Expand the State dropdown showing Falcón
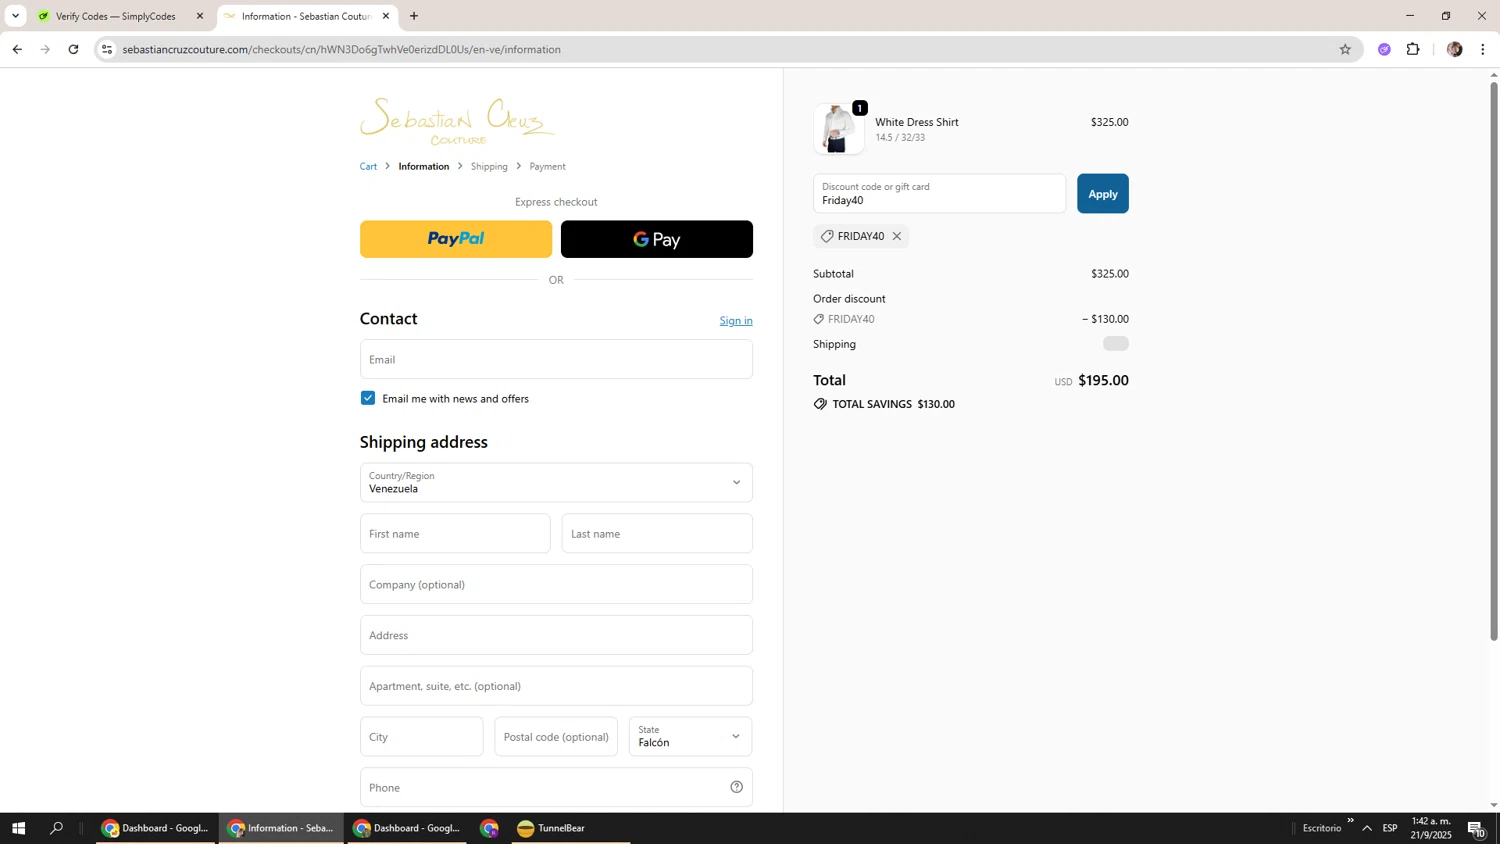 (690, 736)
